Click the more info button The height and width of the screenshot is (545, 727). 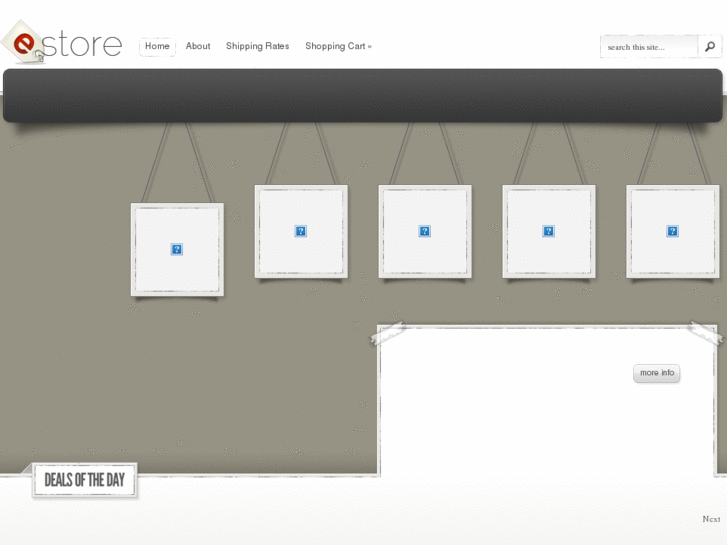coord(657,373)
